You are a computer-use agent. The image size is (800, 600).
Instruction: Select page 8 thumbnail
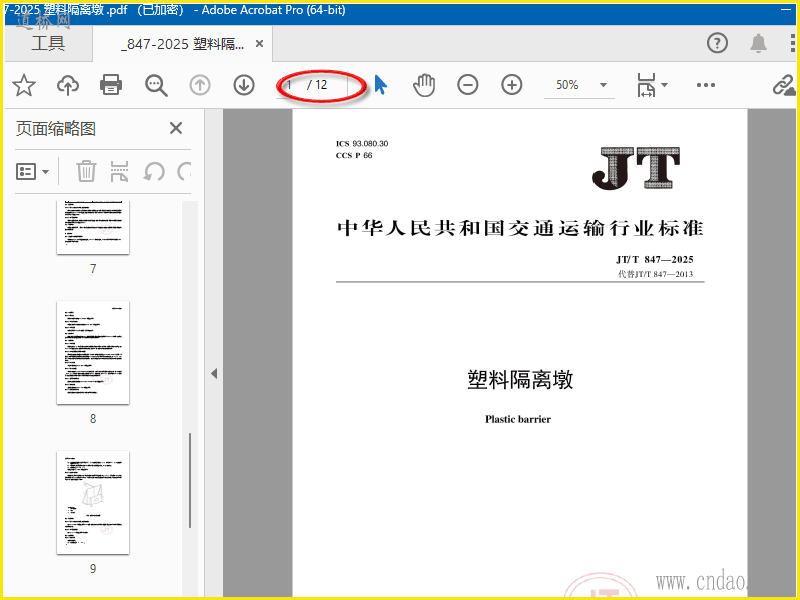click(x=93, y=353)
